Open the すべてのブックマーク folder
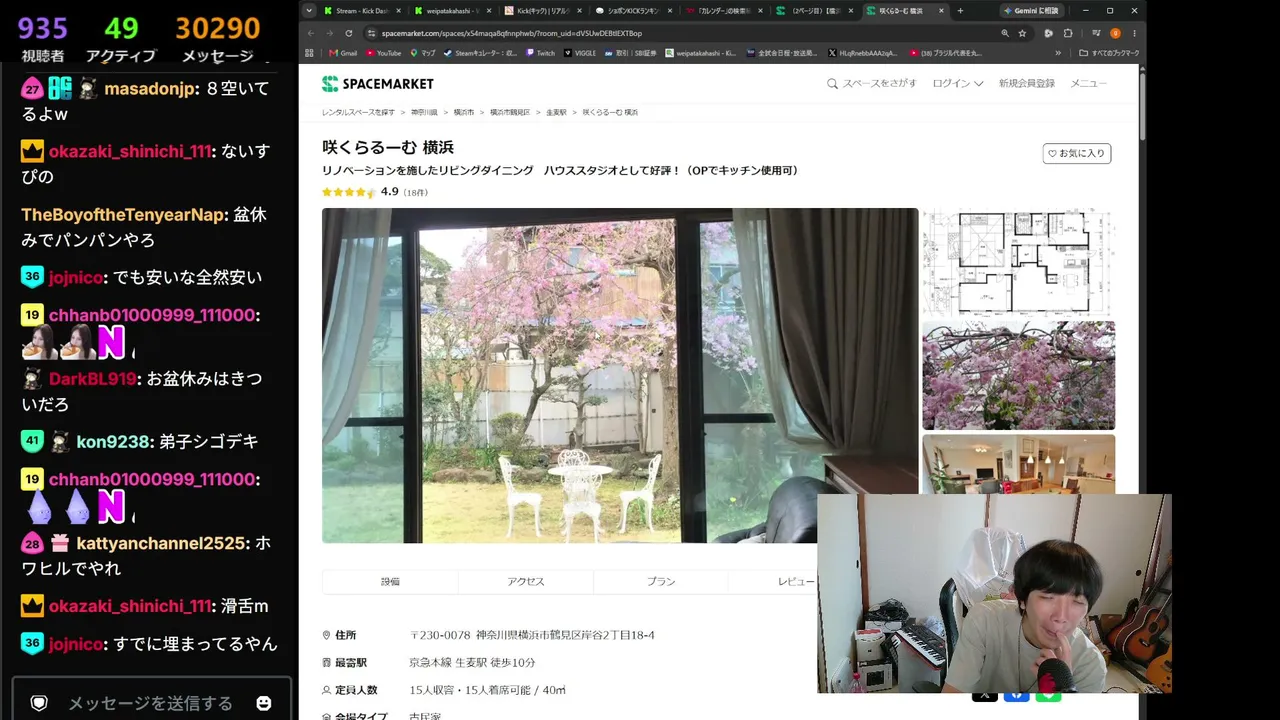 click(x=1109, y=53)
